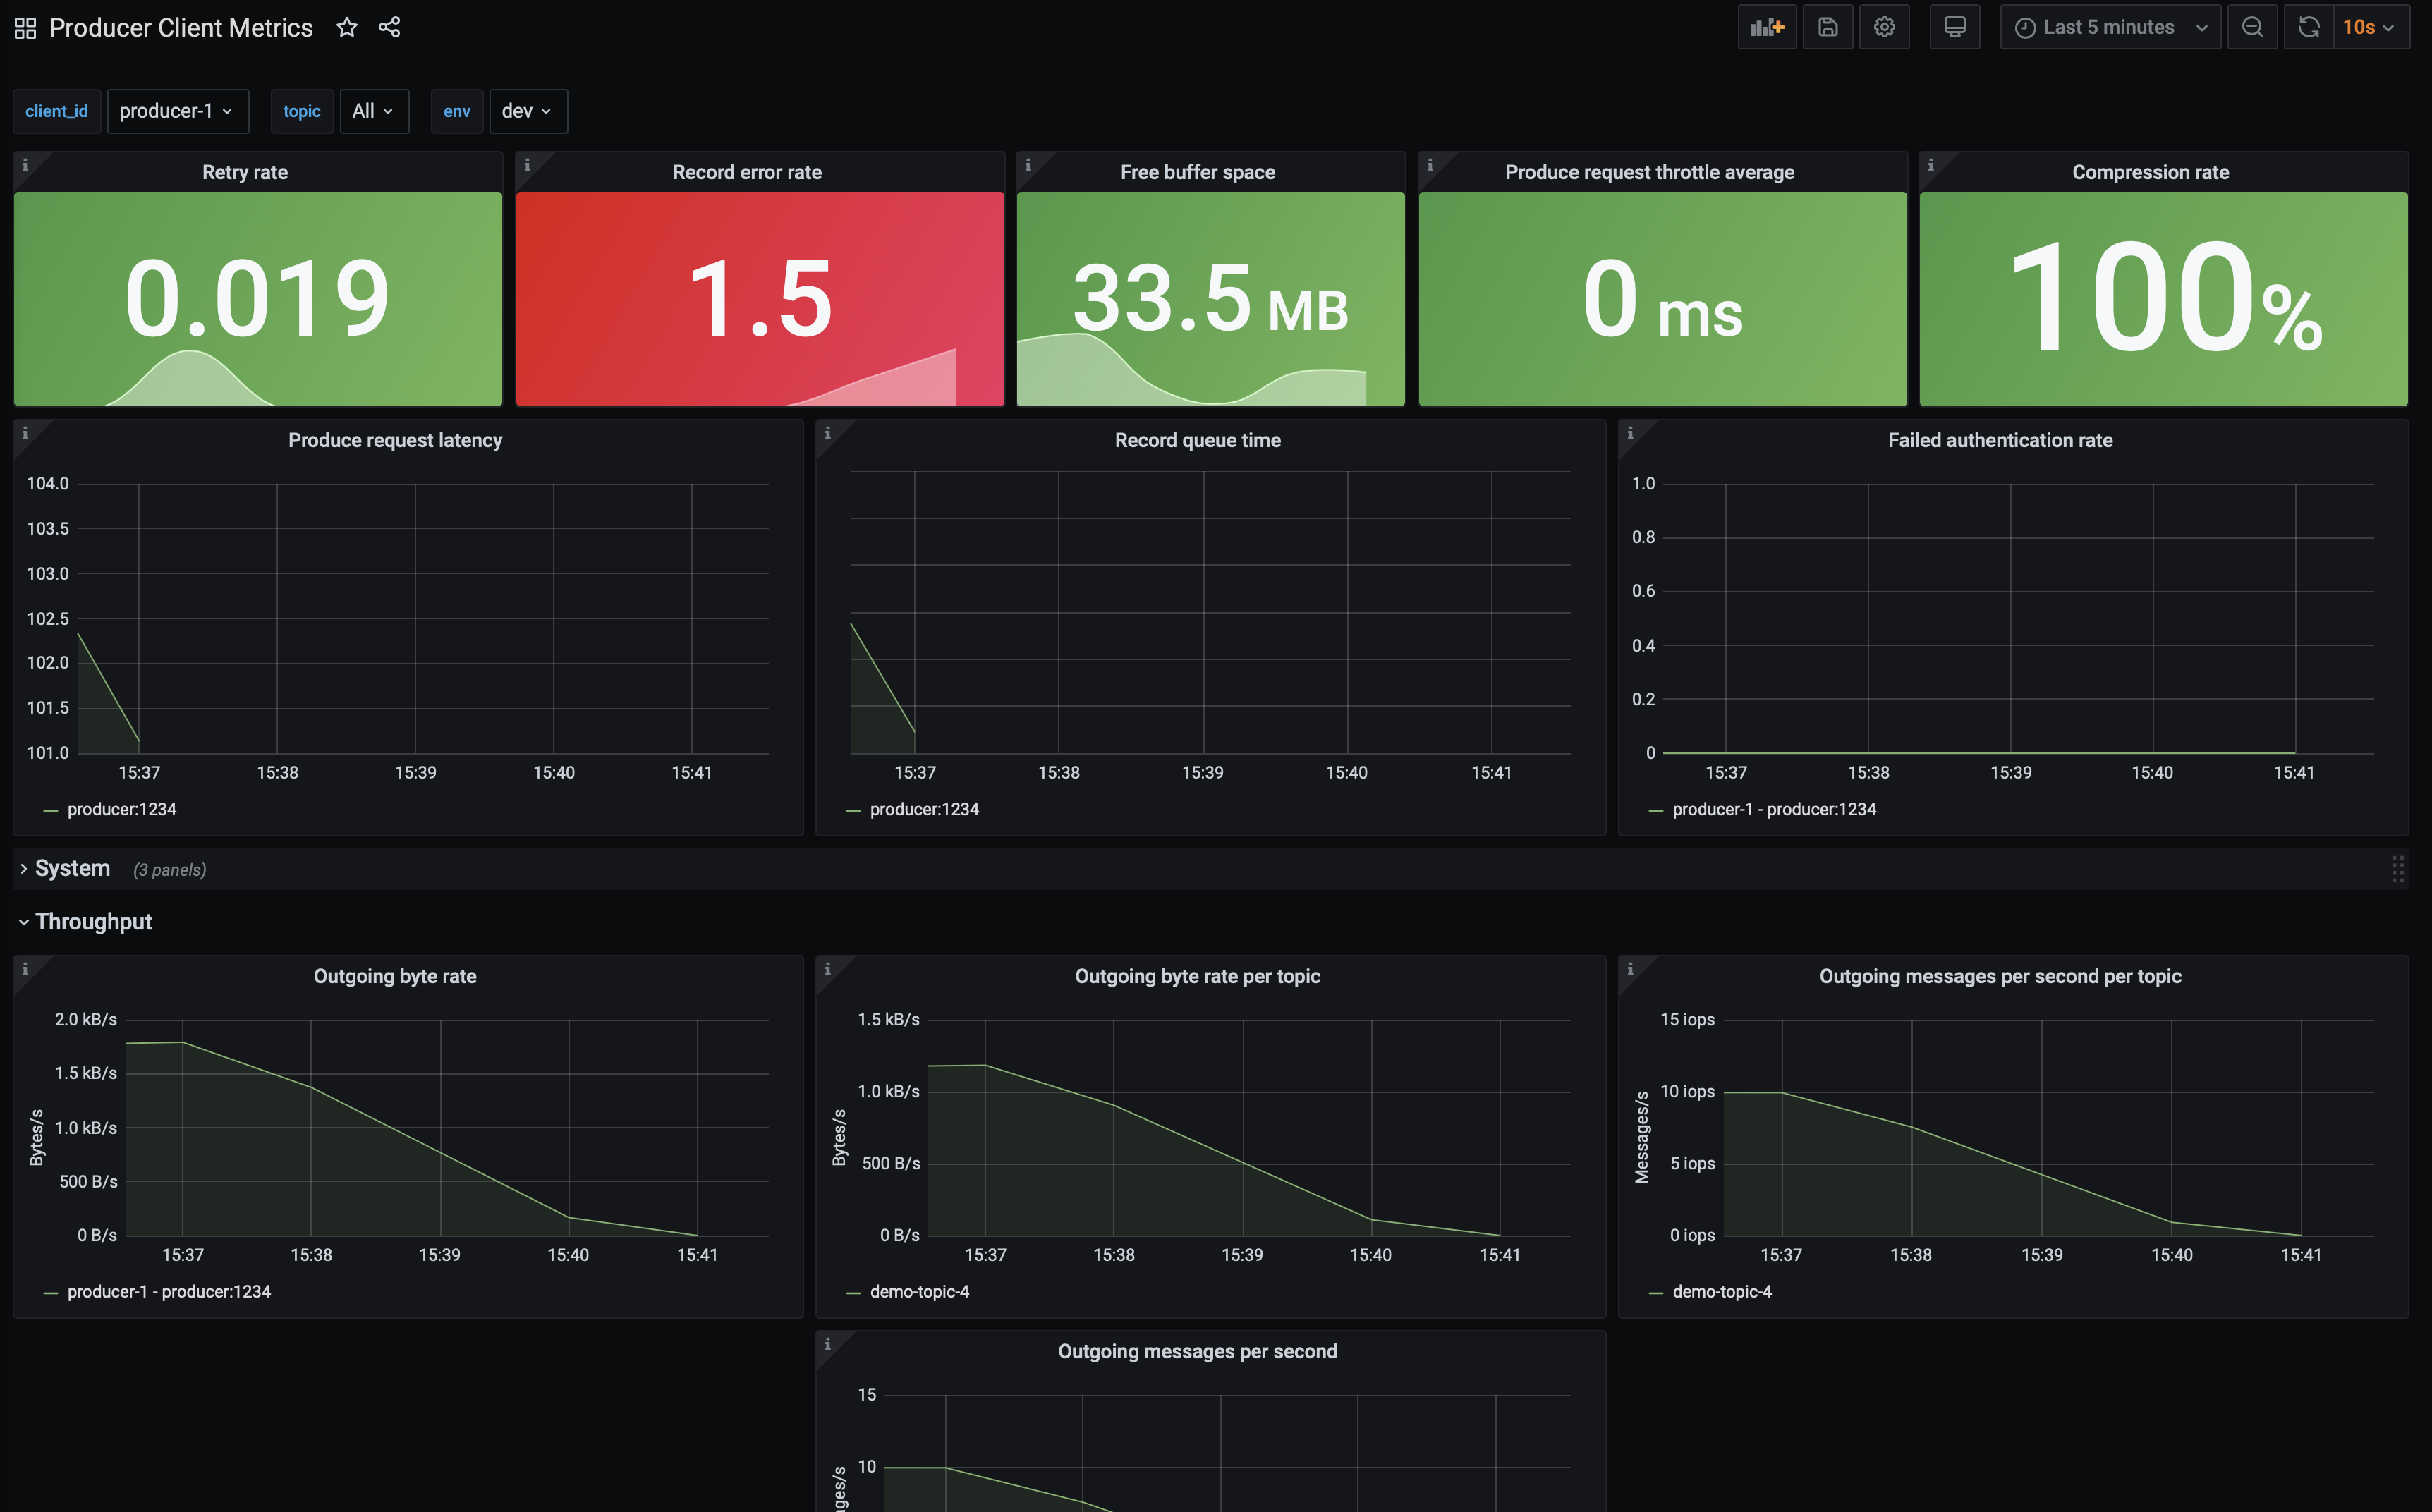This screenshot has width=2432, height=1512.
Task: Open the 10s refresh interval menu
Action: (x=2368, y=27)
